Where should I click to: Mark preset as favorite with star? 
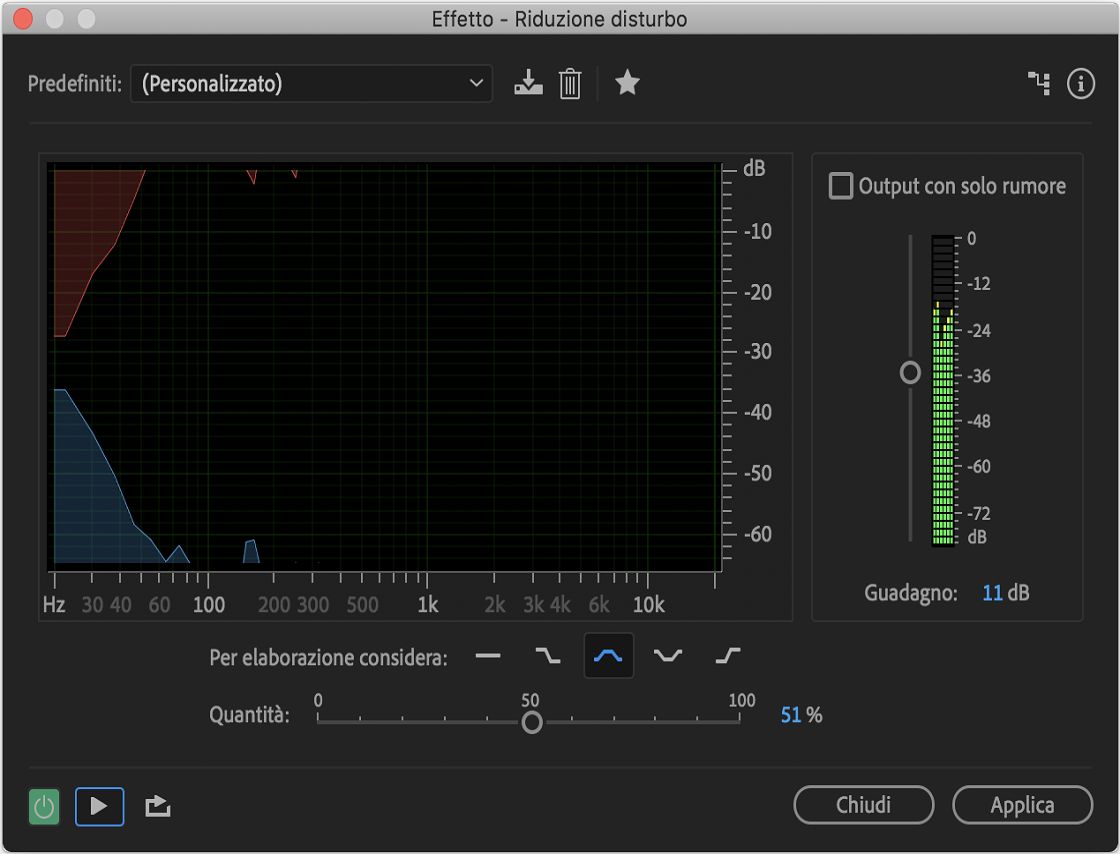[x=627, y=82]
